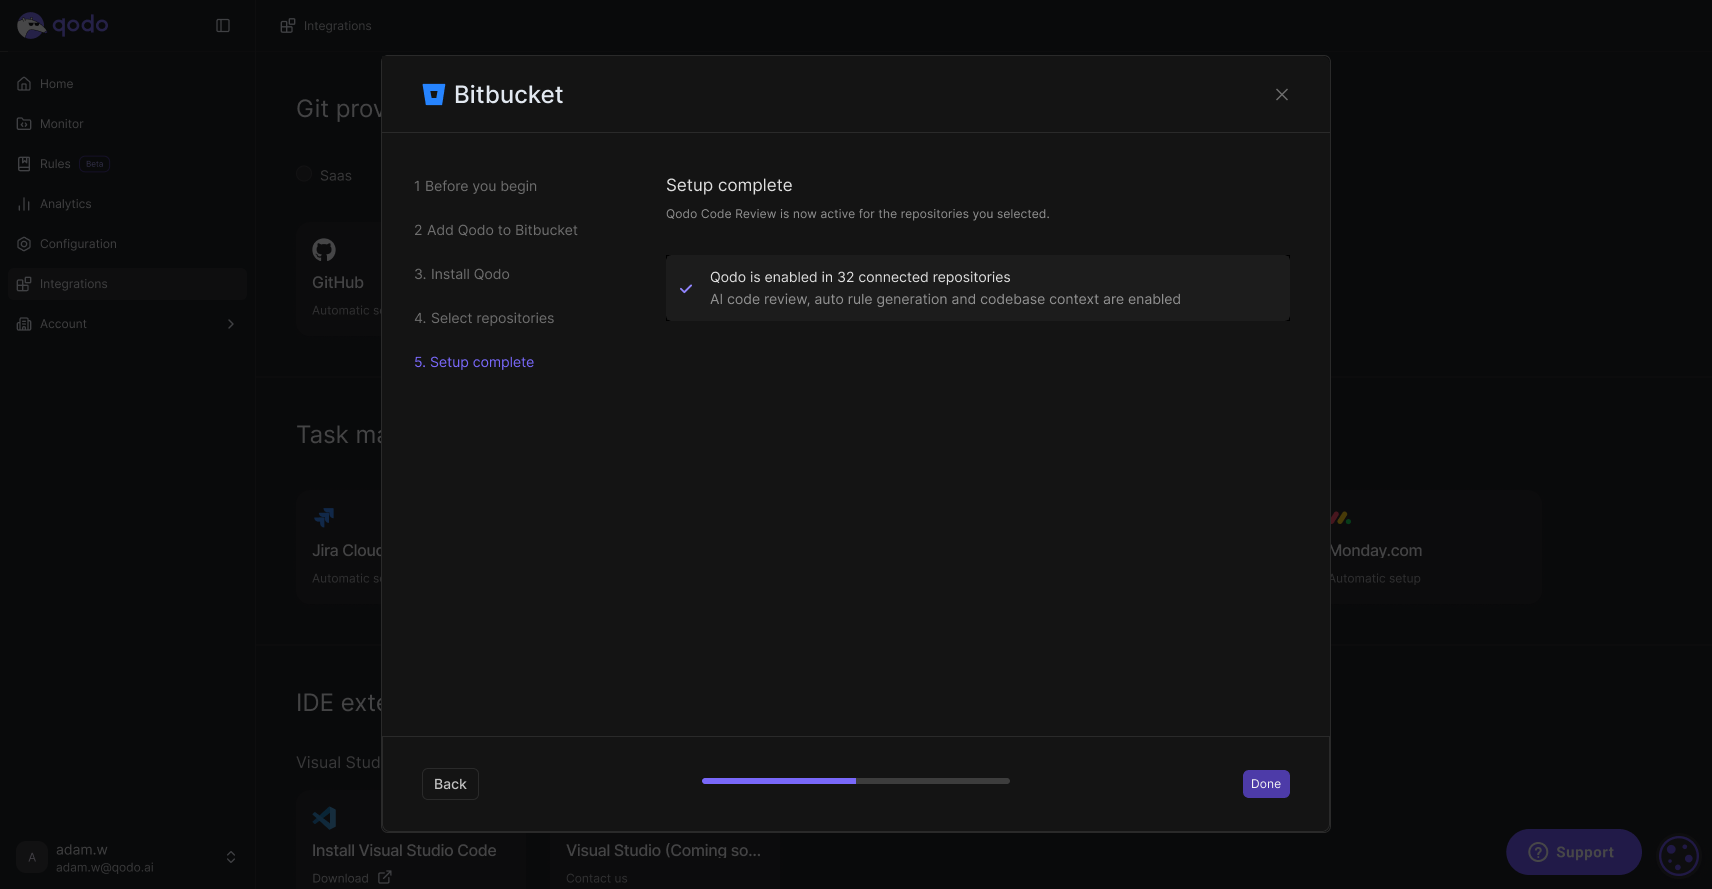Viewport: 1712px width, 889px height.
Task: Click the purple checkmark icon in status card
Action: point(686,288)
